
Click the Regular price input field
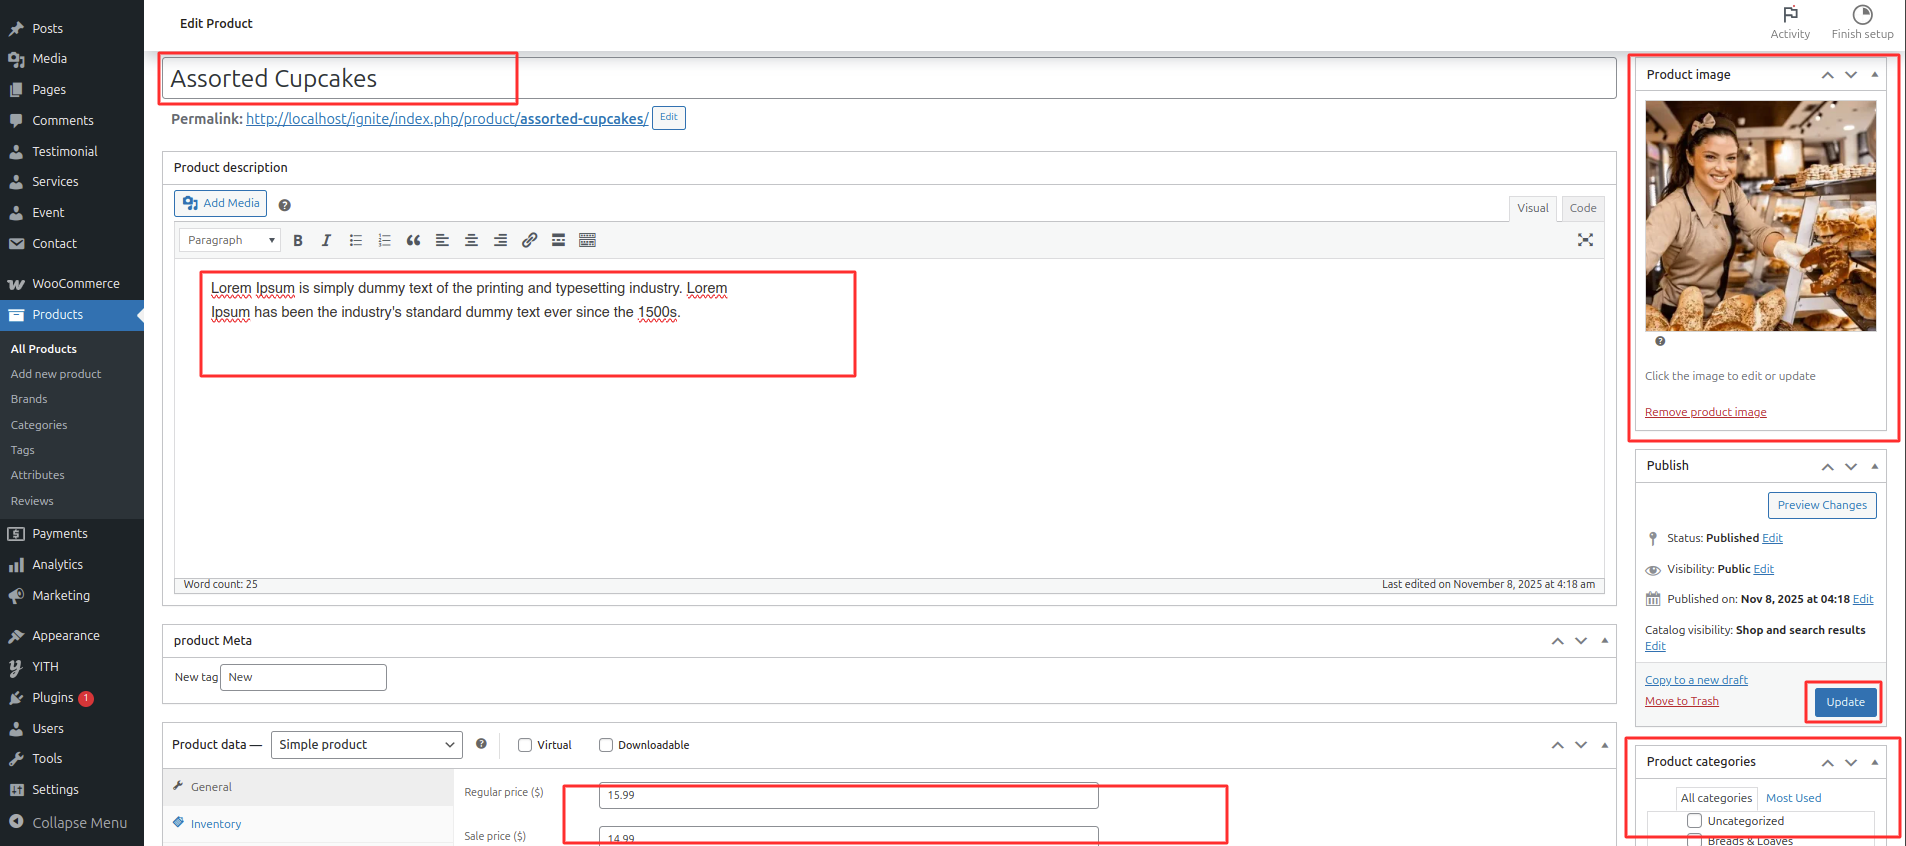[x=848, y=795]
